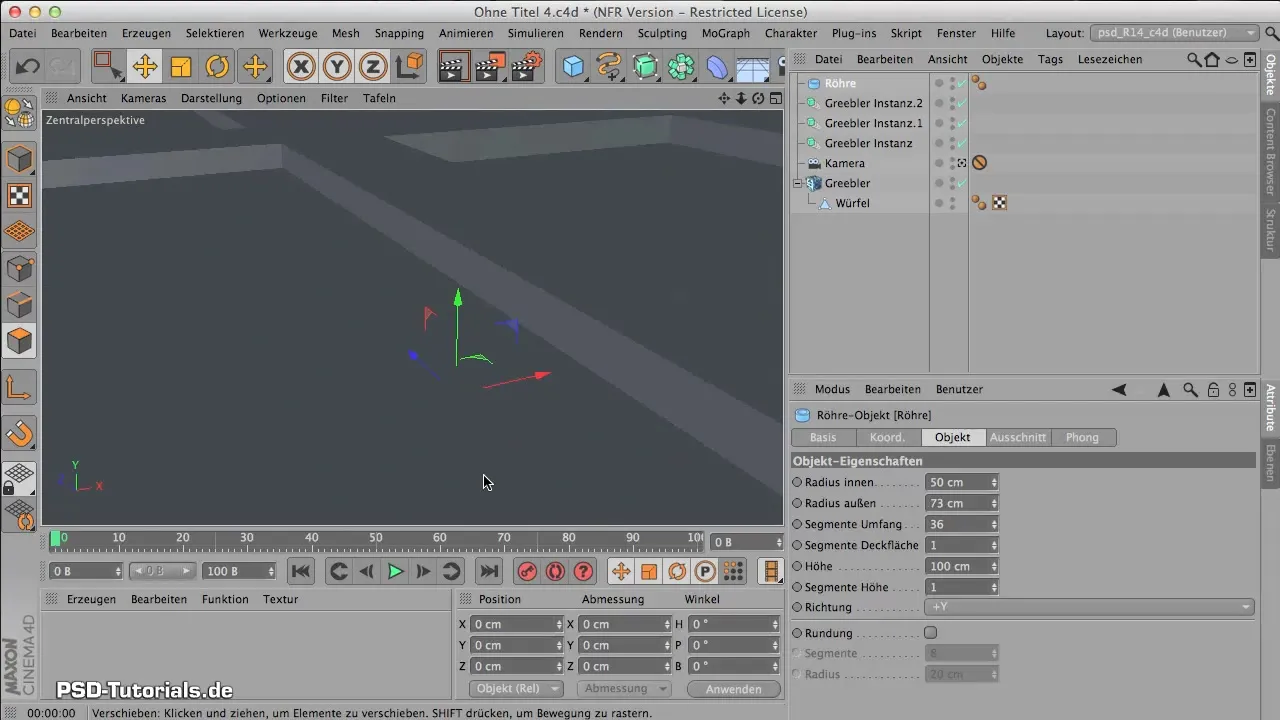This screenshot has height=720, width=1280.
Task: Toggle Y axis lock
Action: 338,67
